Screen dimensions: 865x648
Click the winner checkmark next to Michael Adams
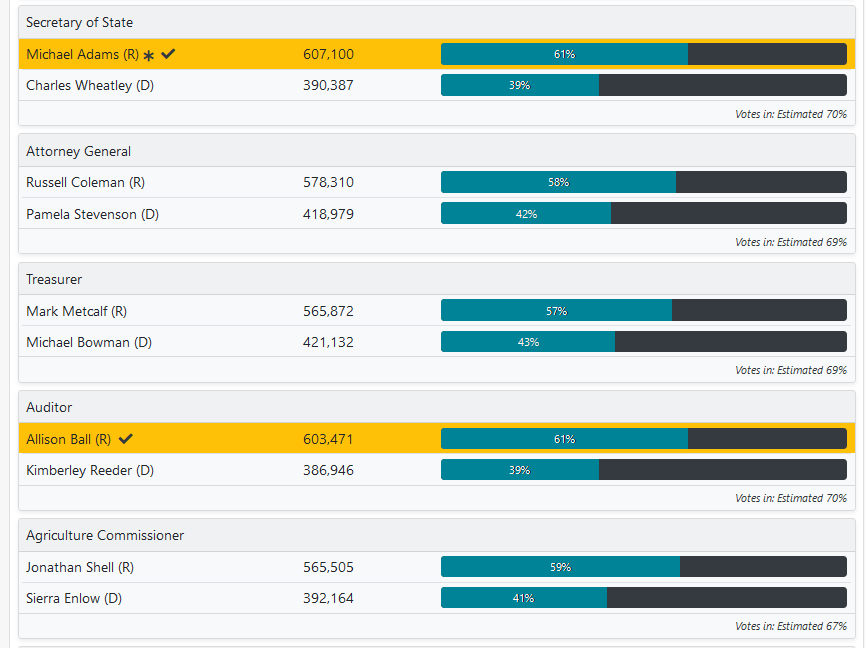click(x=168, y=53)
